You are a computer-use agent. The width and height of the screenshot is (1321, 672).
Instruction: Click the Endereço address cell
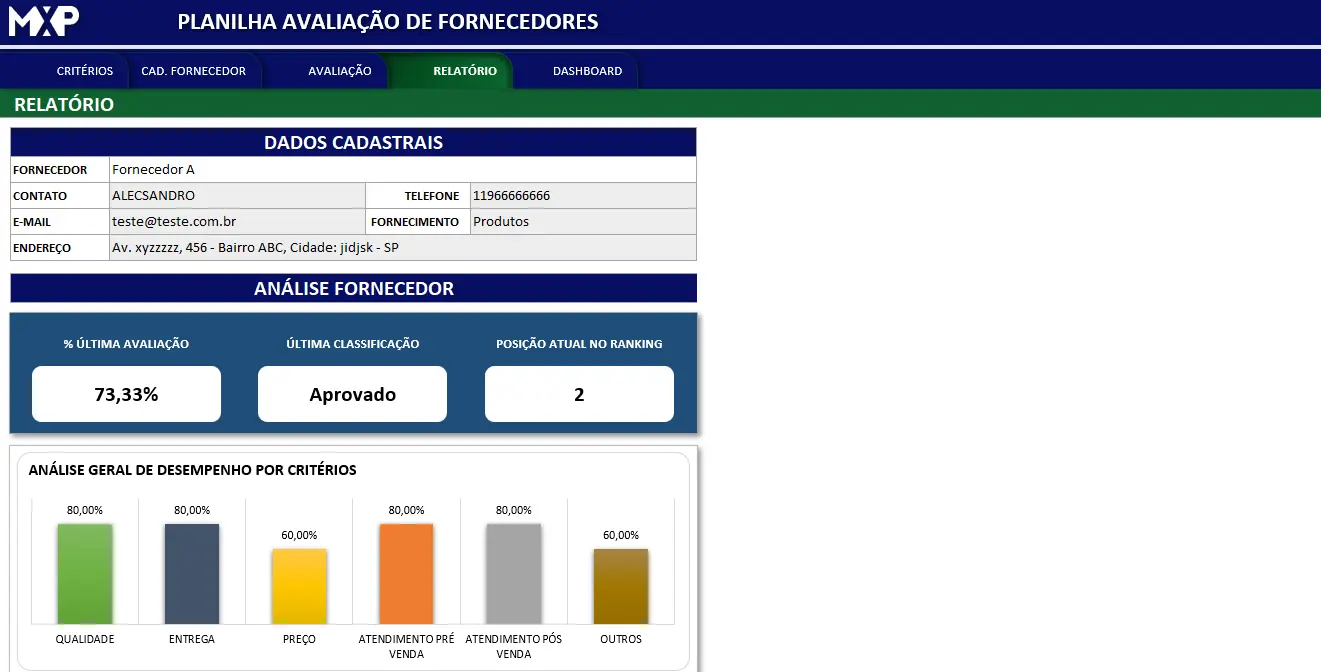click(402, 248)
